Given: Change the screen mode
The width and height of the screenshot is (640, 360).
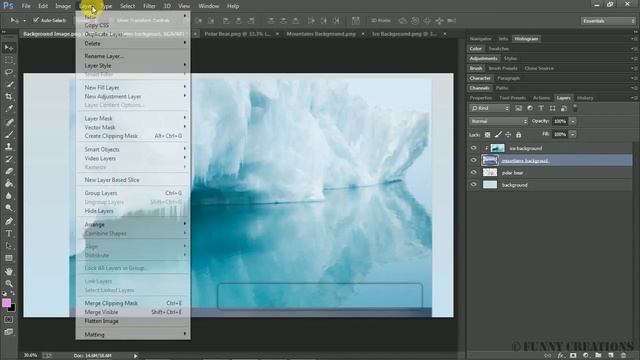Looking at the screenshot, I should pyautogui.click(x=9, y=332).
